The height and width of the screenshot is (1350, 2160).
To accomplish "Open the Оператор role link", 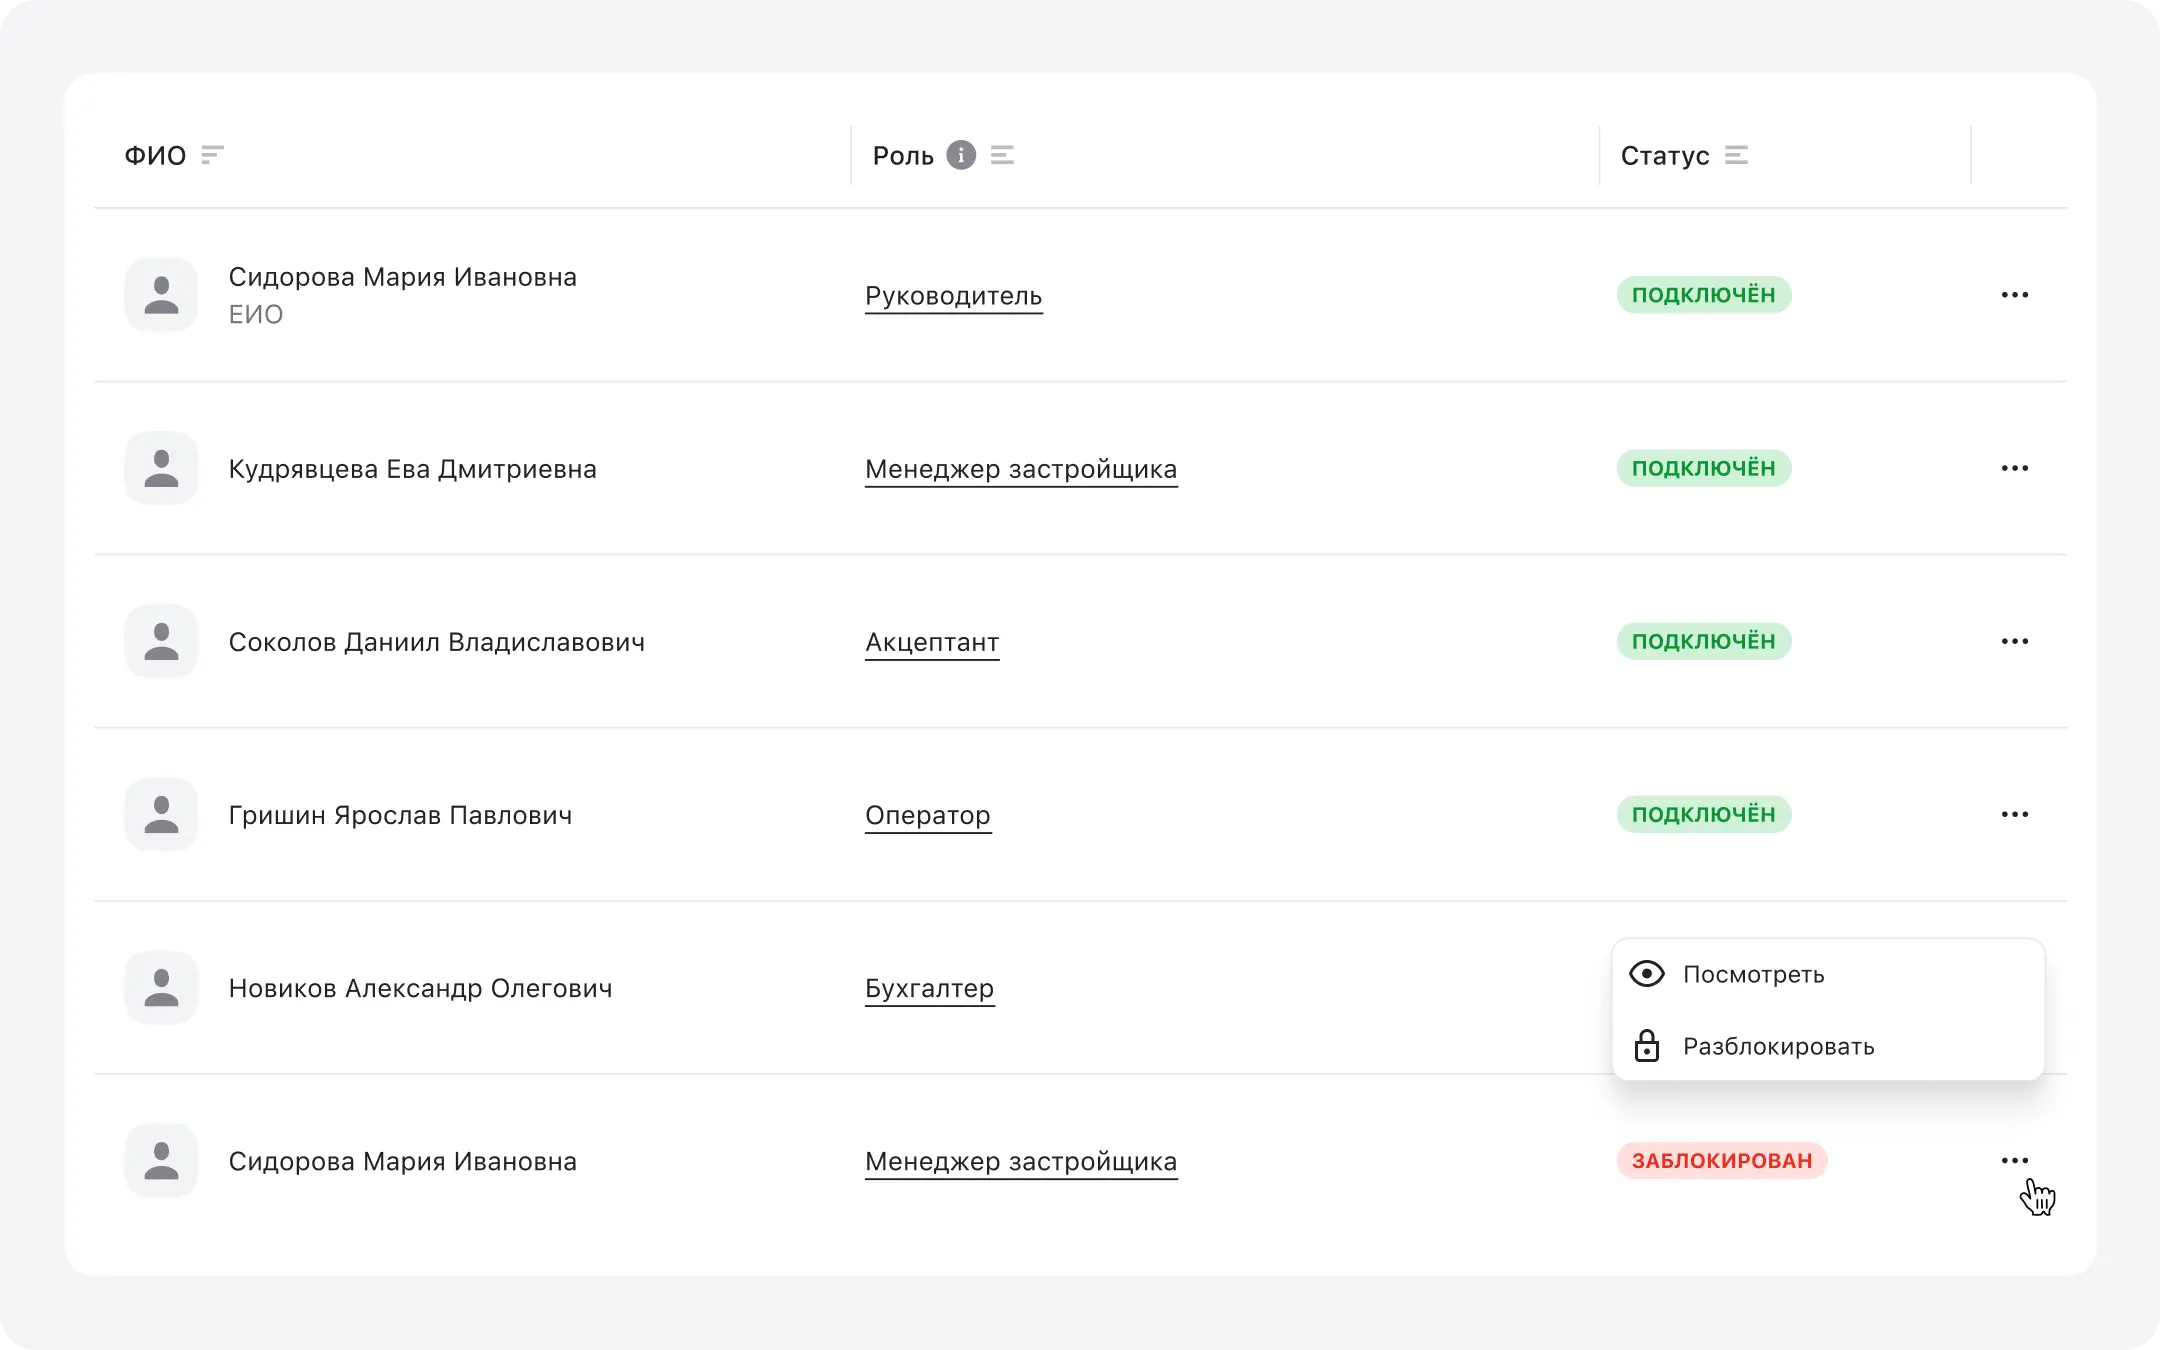I will coord(927,815).
